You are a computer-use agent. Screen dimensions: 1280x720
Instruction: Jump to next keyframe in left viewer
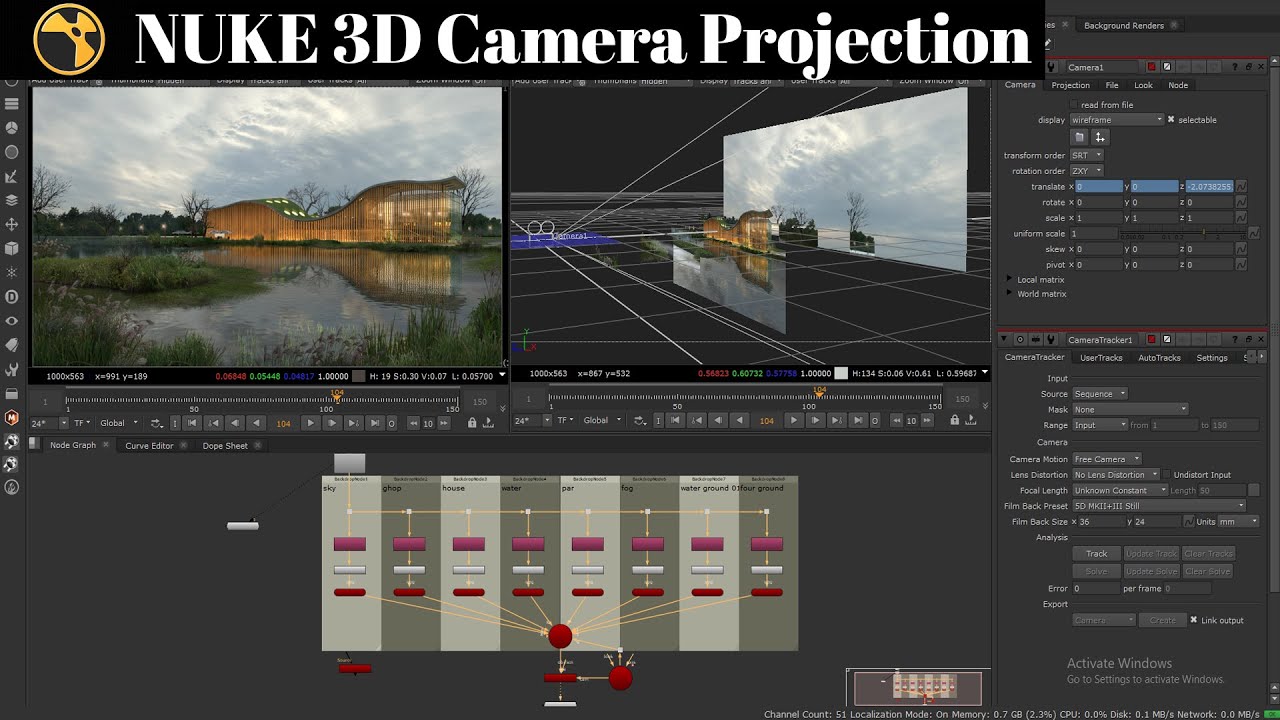pyautogui.click(x=353, y=423)
